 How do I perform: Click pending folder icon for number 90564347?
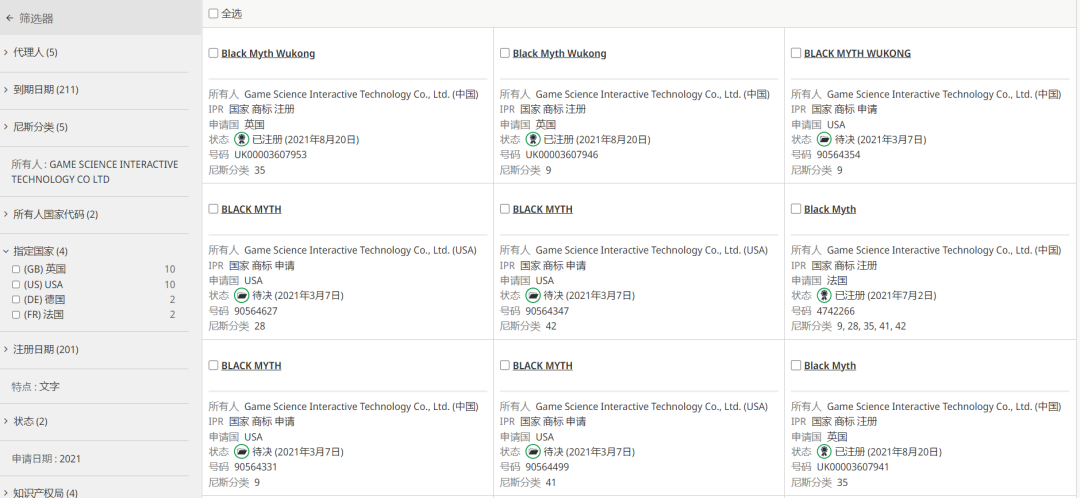pyautogui.click(x=532, y=295)
